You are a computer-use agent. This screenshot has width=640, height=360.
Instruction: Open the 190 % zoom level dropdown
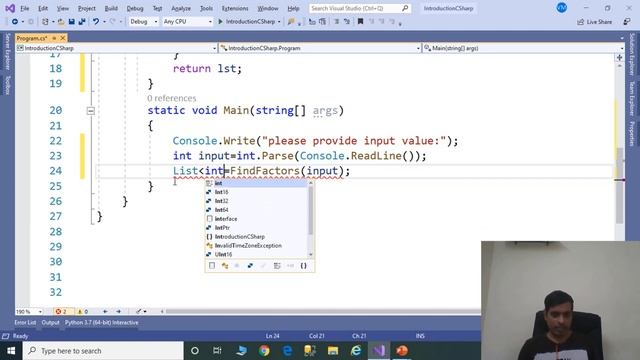pos(29,311)
